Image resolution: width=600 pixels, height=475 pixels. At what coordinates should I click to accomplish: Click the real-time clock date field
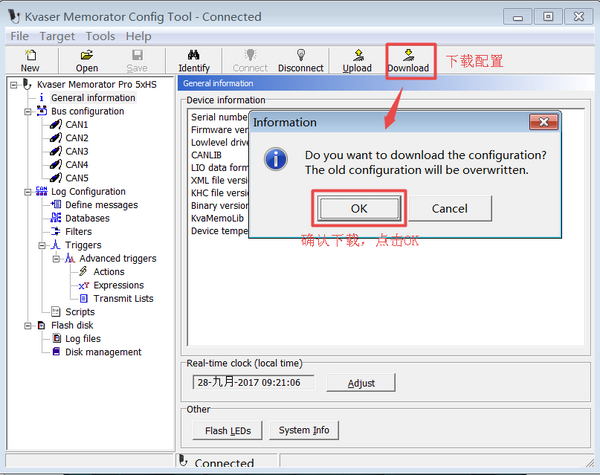(253, 382)
